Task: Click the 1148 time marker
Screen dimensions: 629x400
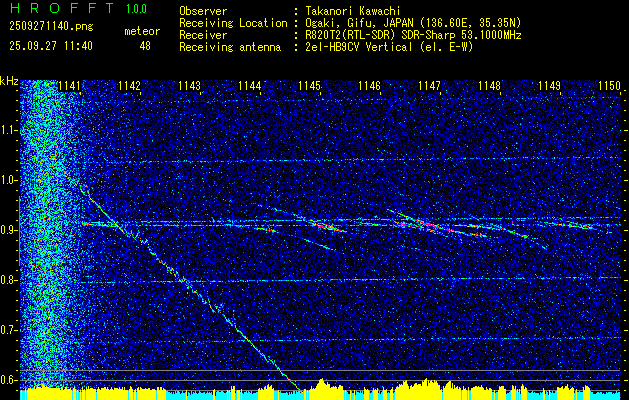Action: (x=490, y=86)
